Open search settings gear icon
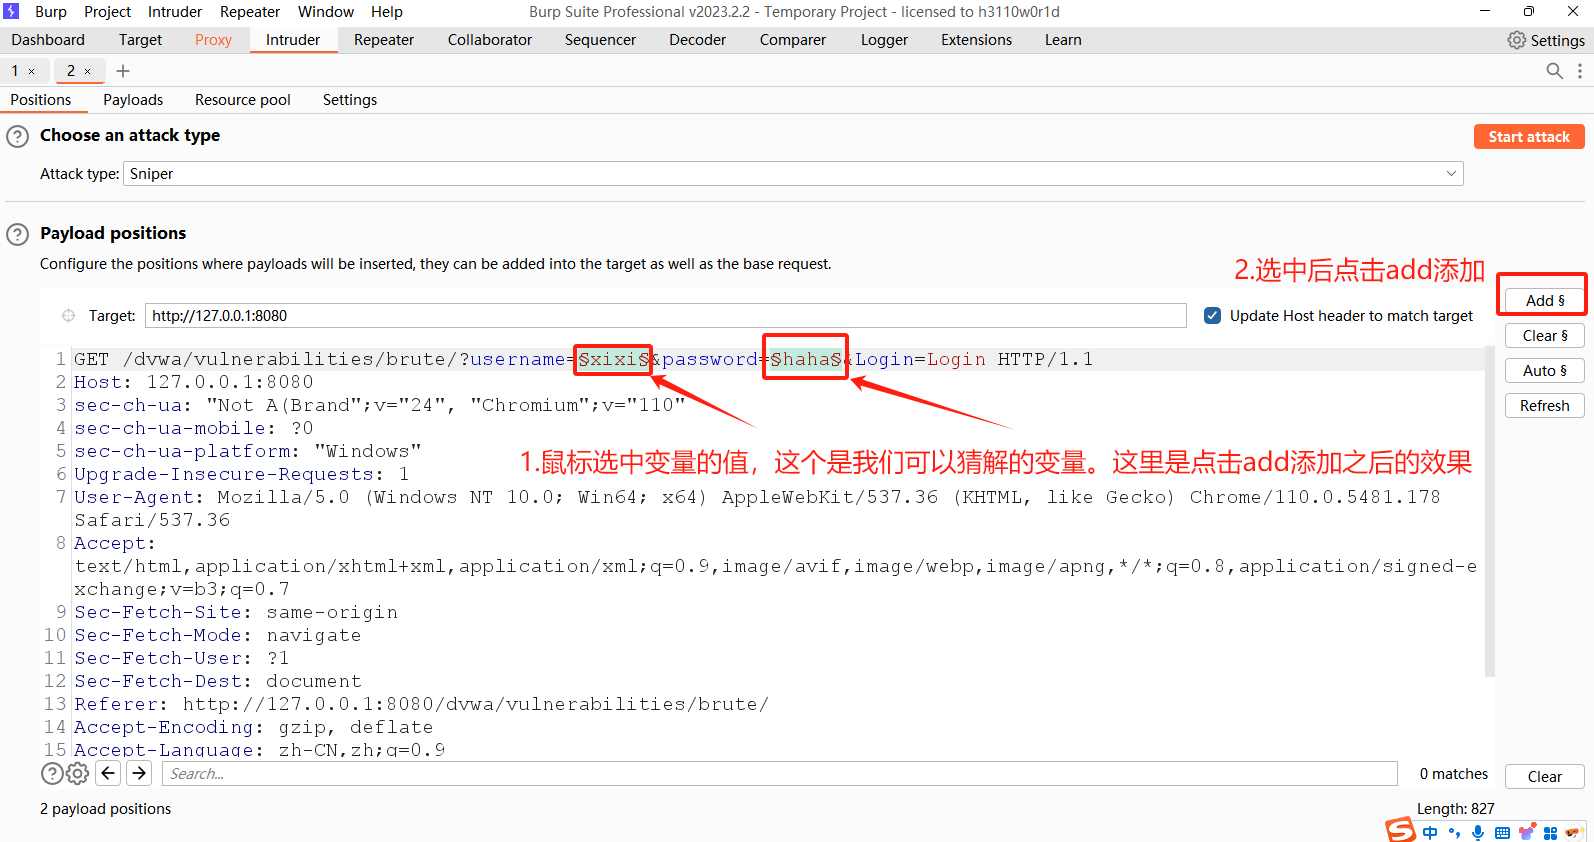Viewport: 1594px width, 842px height. (77, 773)
